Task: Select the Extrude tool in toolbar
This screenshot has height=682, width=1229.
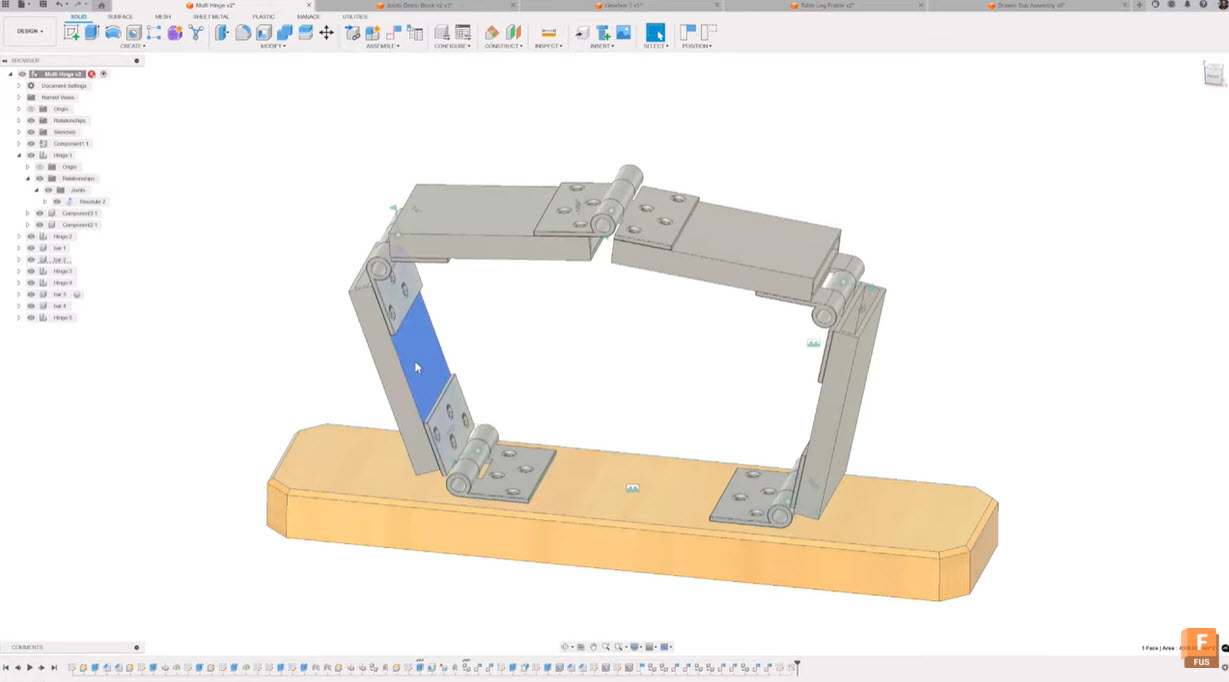Action: [x=92, y=32]
